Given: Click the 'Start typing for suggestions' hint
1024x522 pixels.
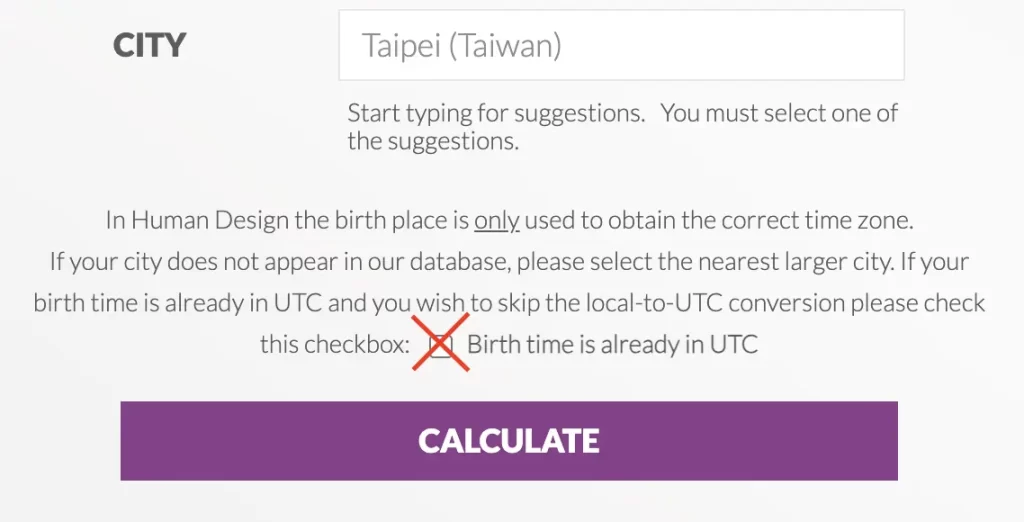Looking at the screenshot, I should point(496,113).
